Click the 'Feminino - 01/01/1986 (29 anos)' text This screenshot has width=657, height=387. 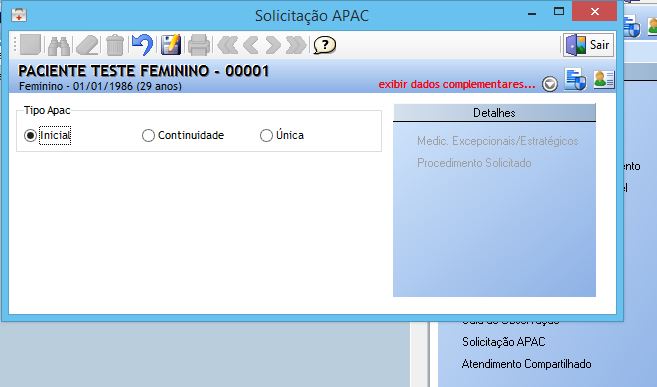point(101,86)
